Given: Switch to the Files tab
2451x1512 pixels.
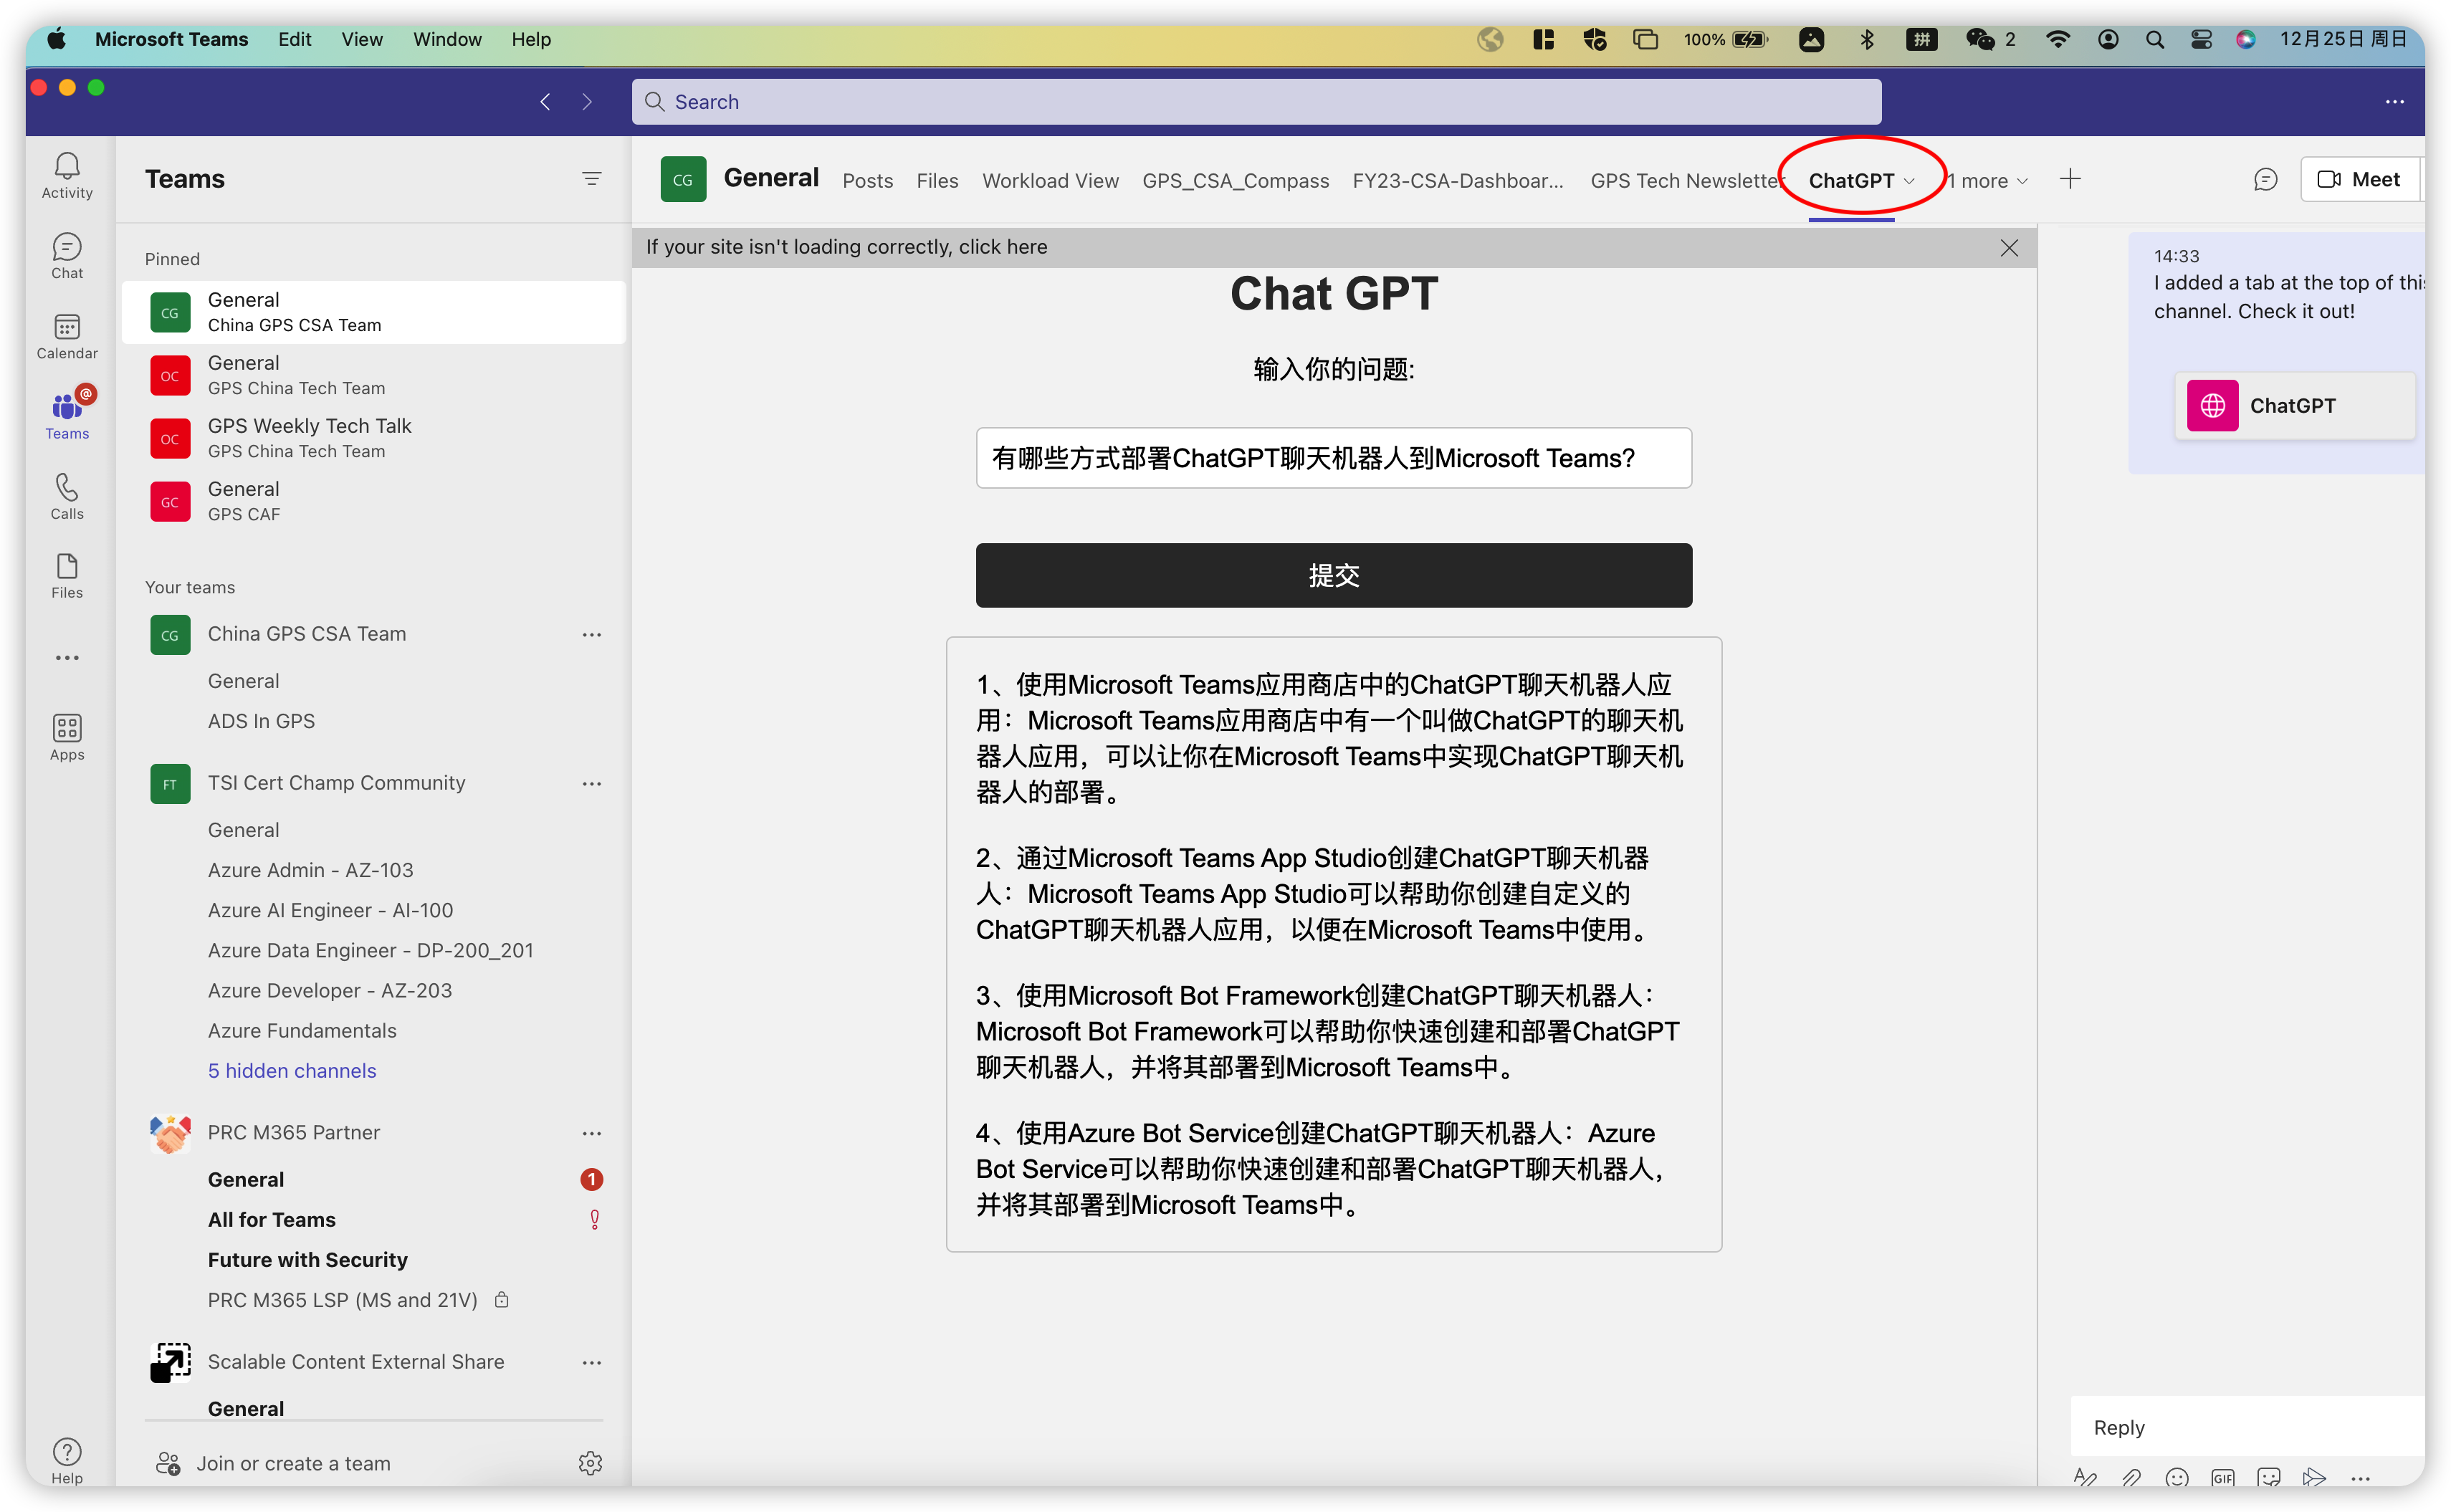Looking at the screenshot, I should coord(937,181).
